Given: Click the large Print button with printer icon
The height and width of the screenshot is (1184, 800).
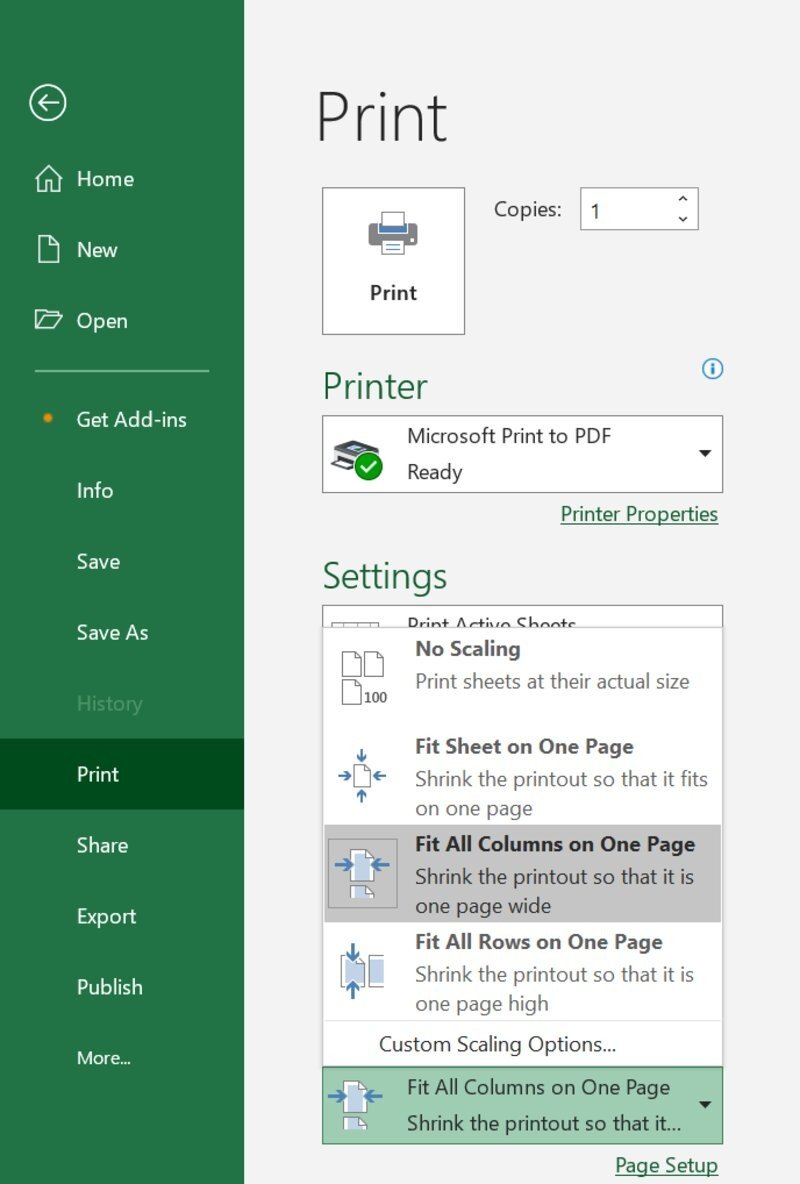Looking at the screenshot, I should tap(393, 259).
